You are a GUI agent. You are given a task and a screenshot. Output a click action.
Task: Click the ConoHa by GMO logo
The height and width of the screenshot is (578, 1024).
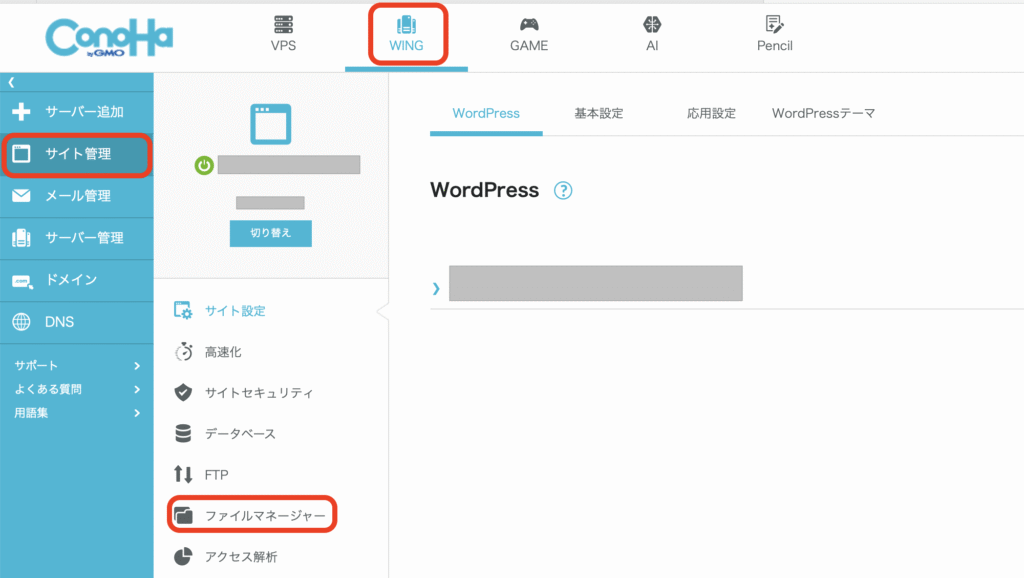pos(109,37)
